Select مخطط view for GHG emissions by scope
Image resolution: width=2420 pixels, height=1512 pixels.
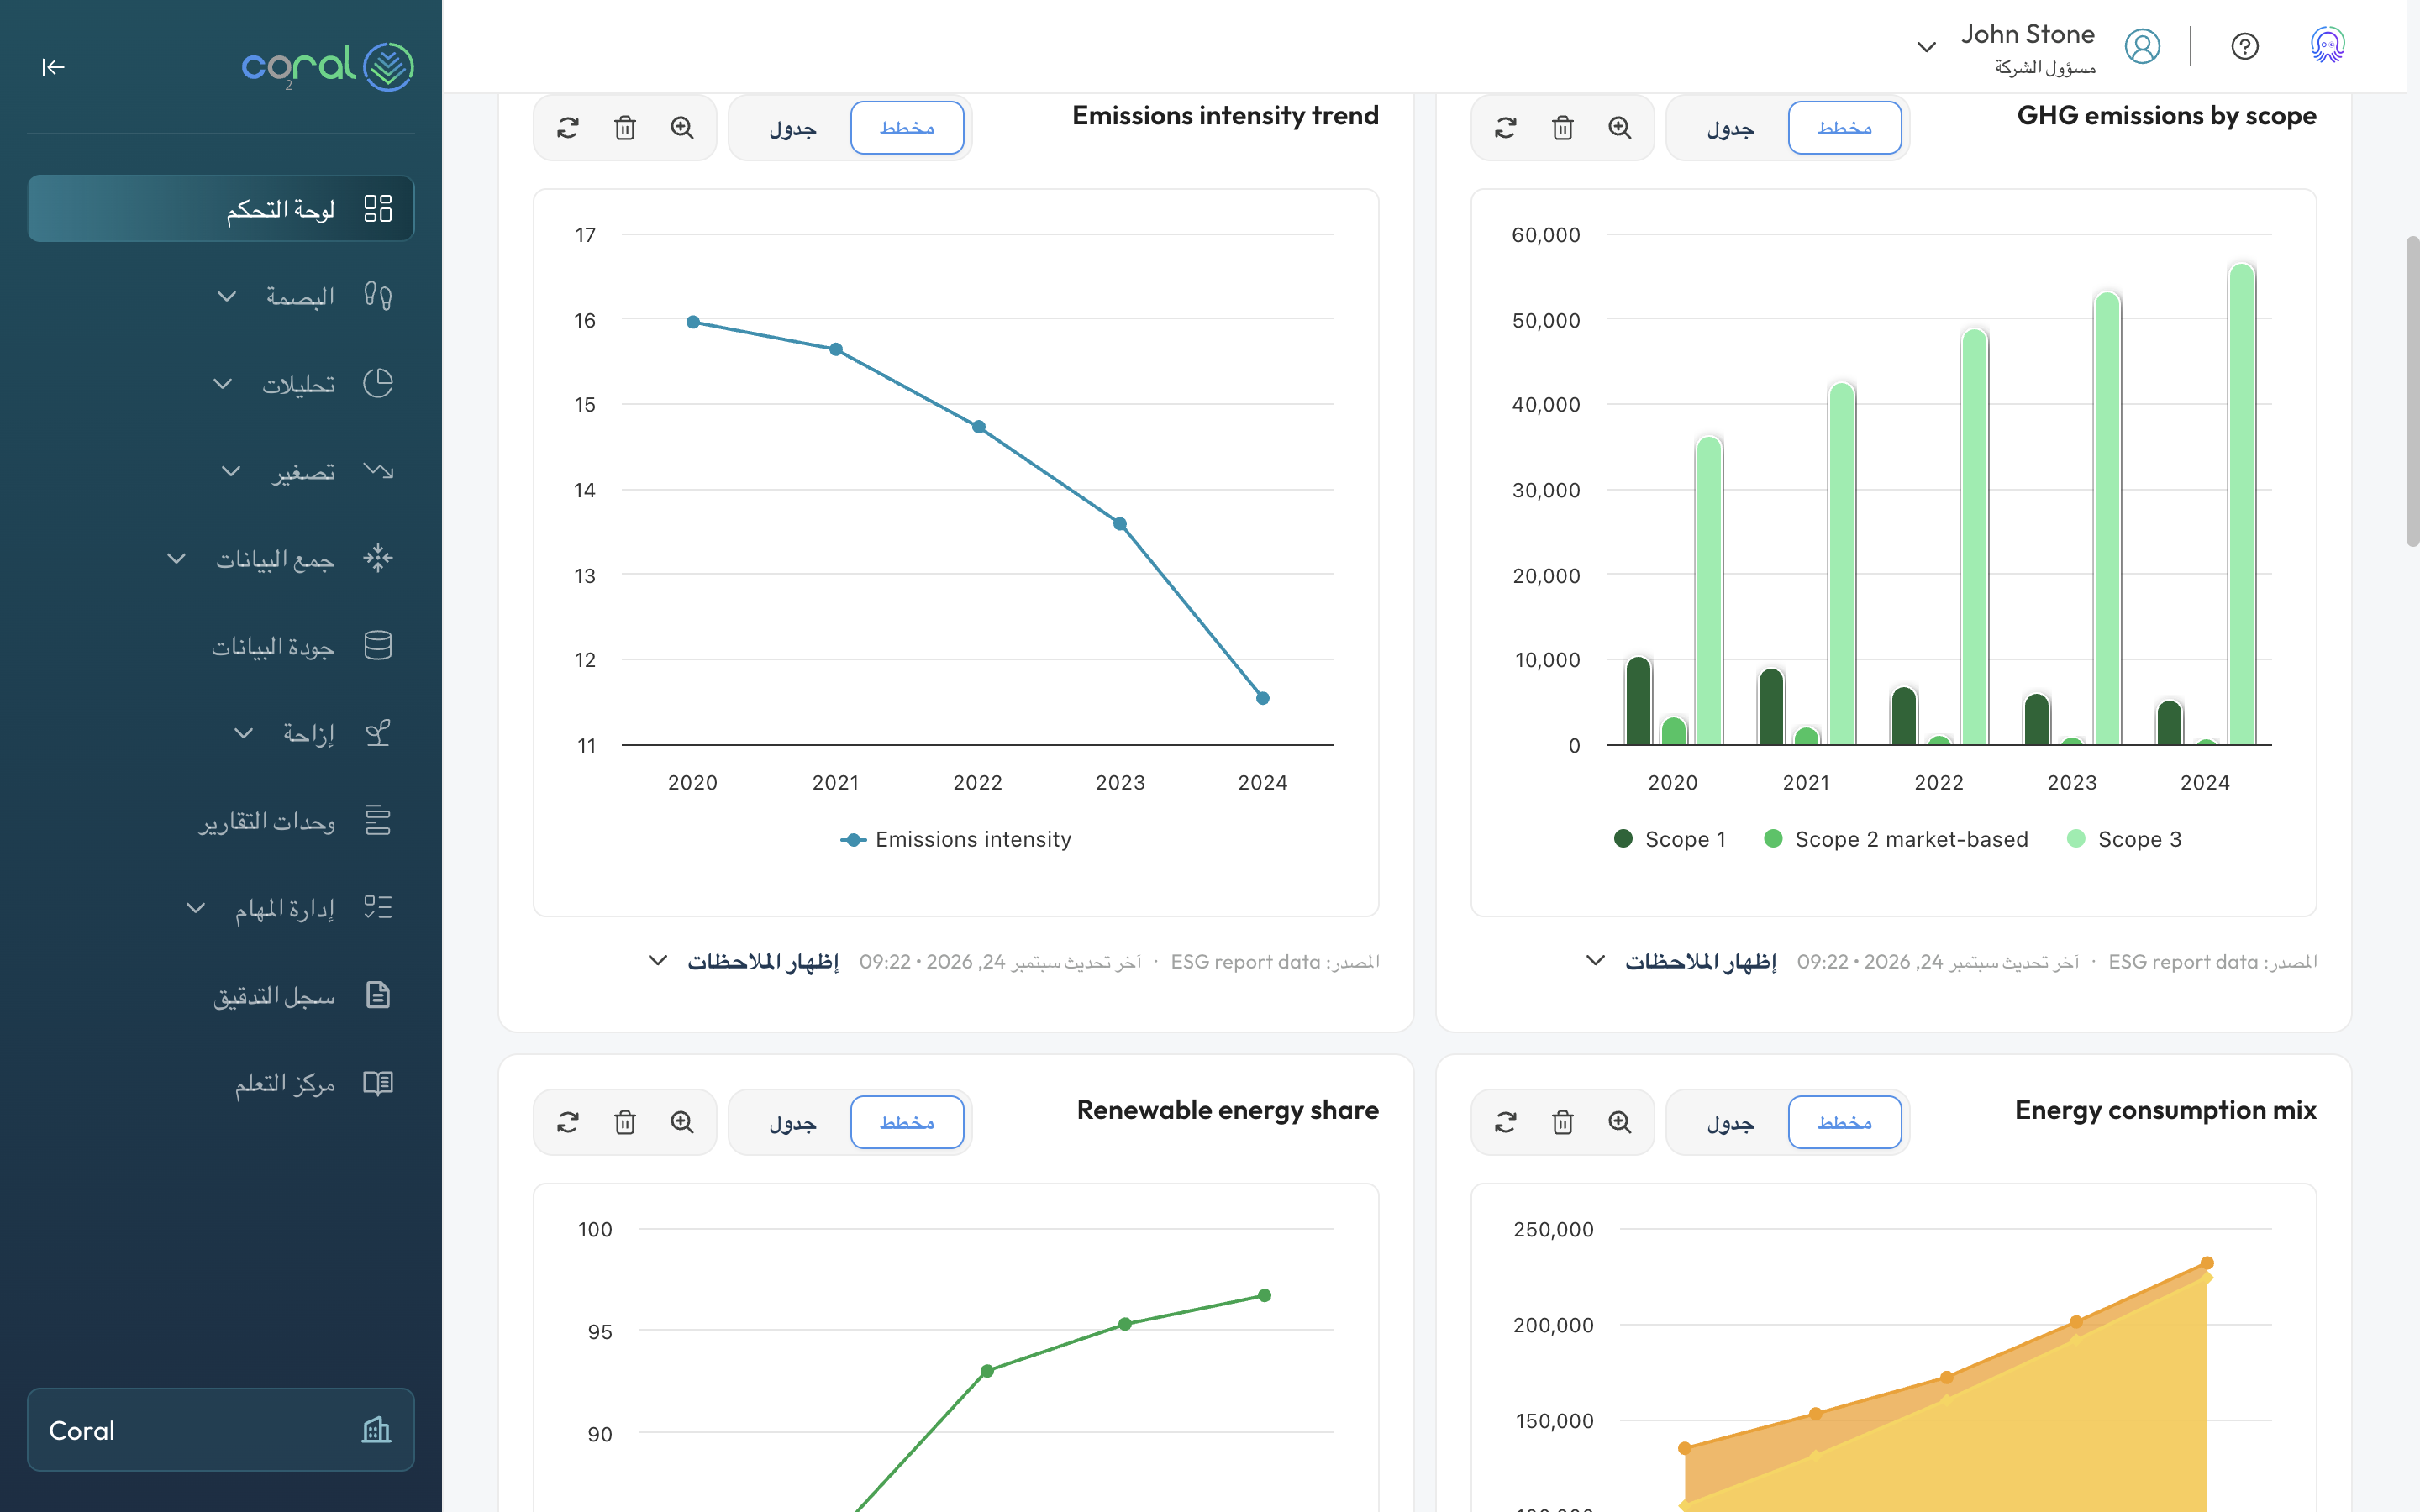click(1845, 128)
